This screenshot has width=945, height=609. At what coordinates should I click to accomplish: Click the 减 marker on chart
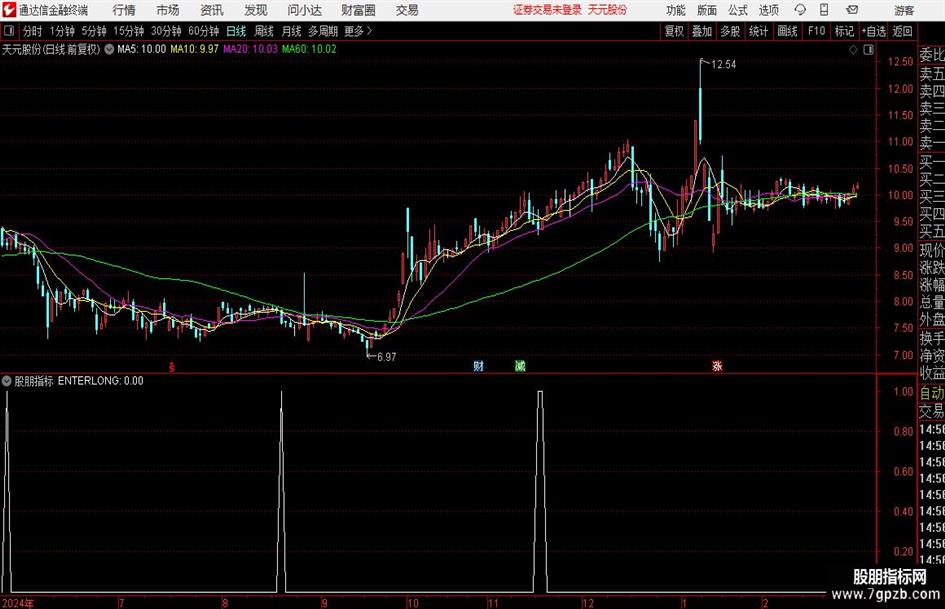coord(520,365)
